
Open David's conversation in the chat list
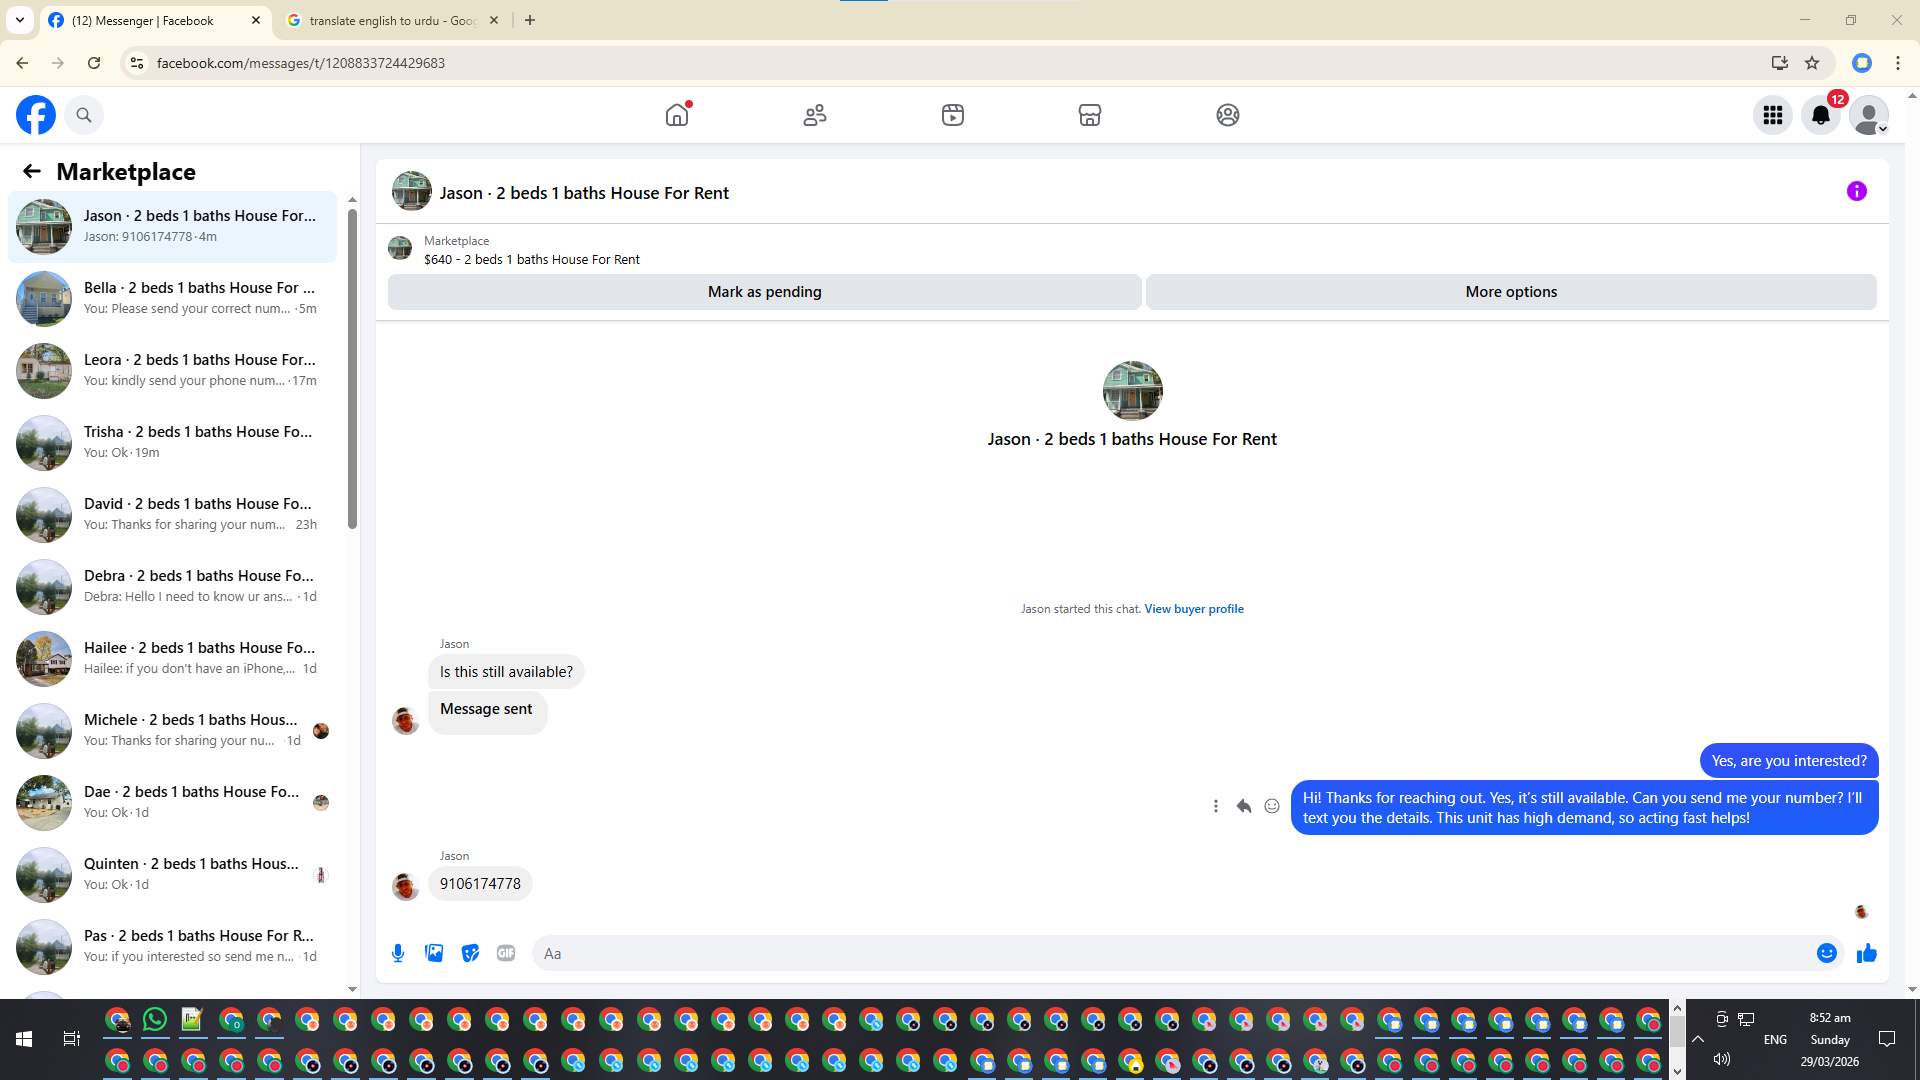tap(173, 514)
